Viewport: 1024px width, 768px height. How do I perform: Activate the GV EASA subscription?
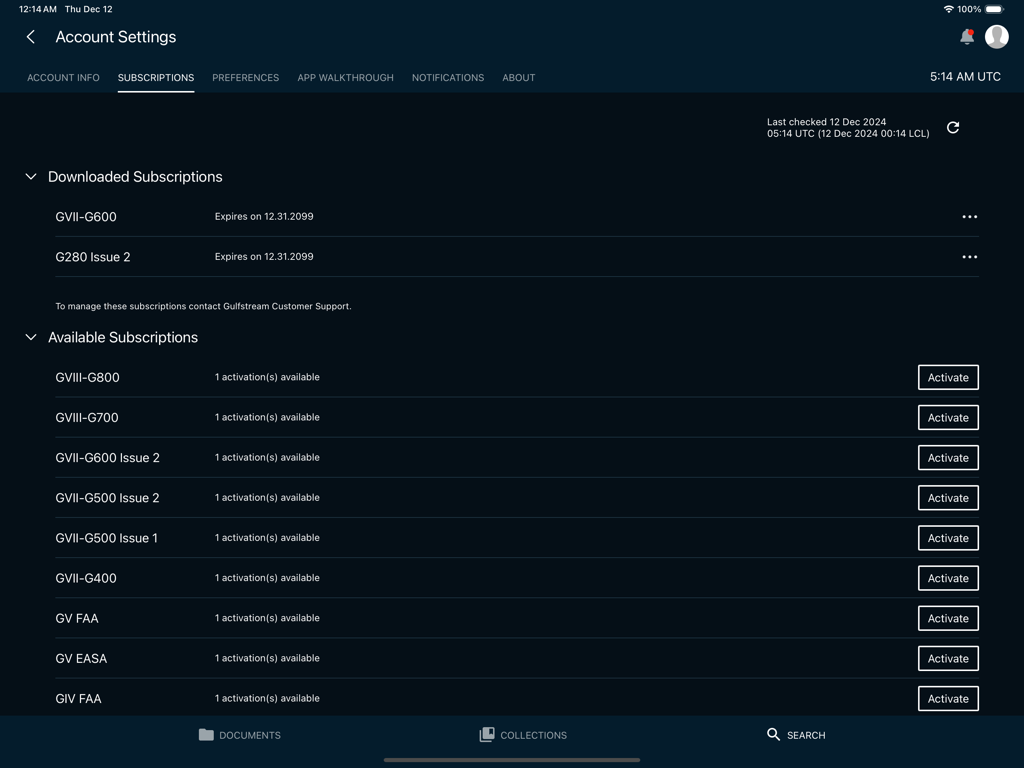(x=946, y=658)
